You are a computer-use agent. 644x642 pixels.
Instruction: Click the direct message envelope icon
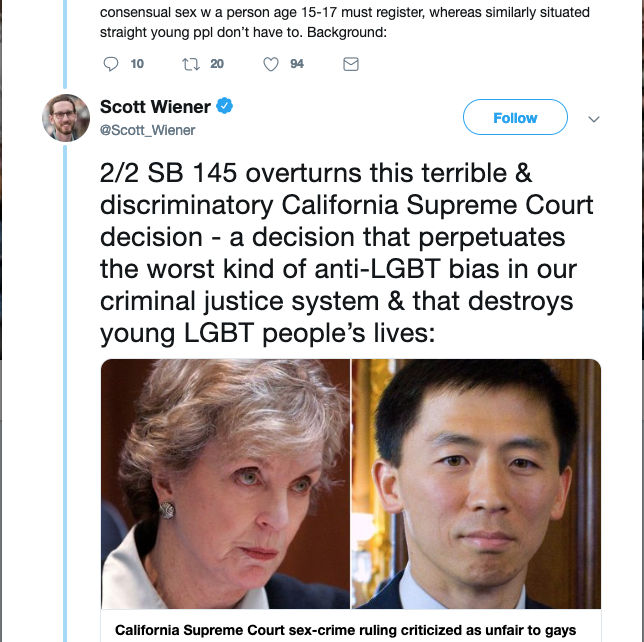tap(351, 64)
